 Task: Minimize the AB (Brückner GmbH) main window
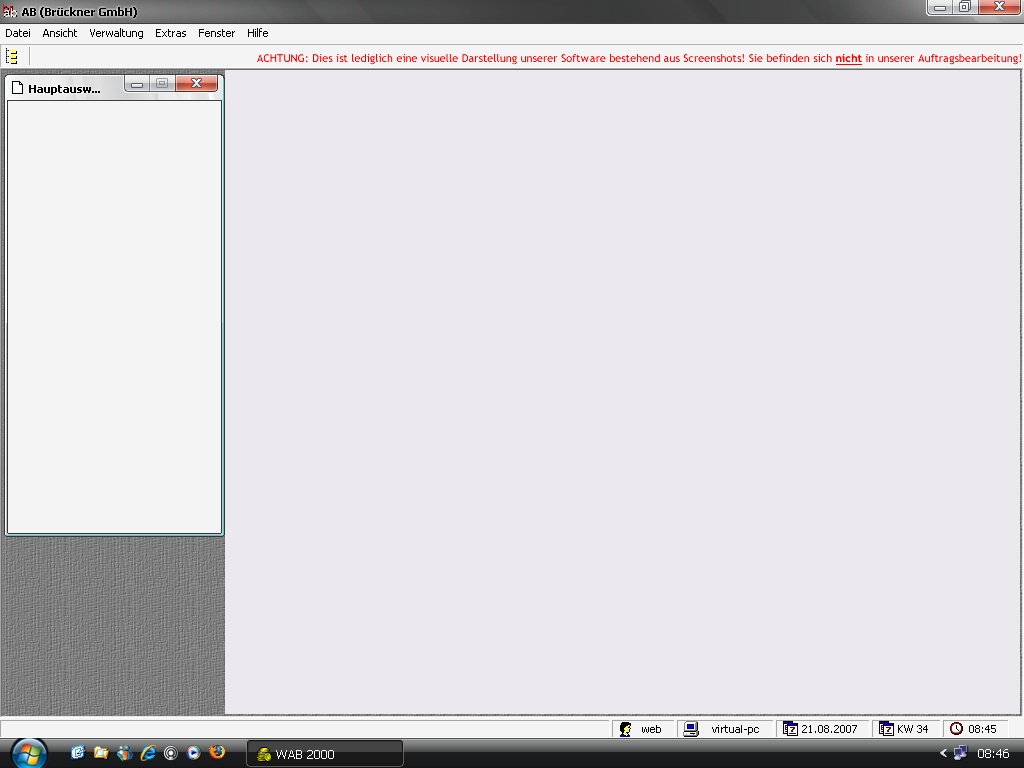[x=940, y=7]
